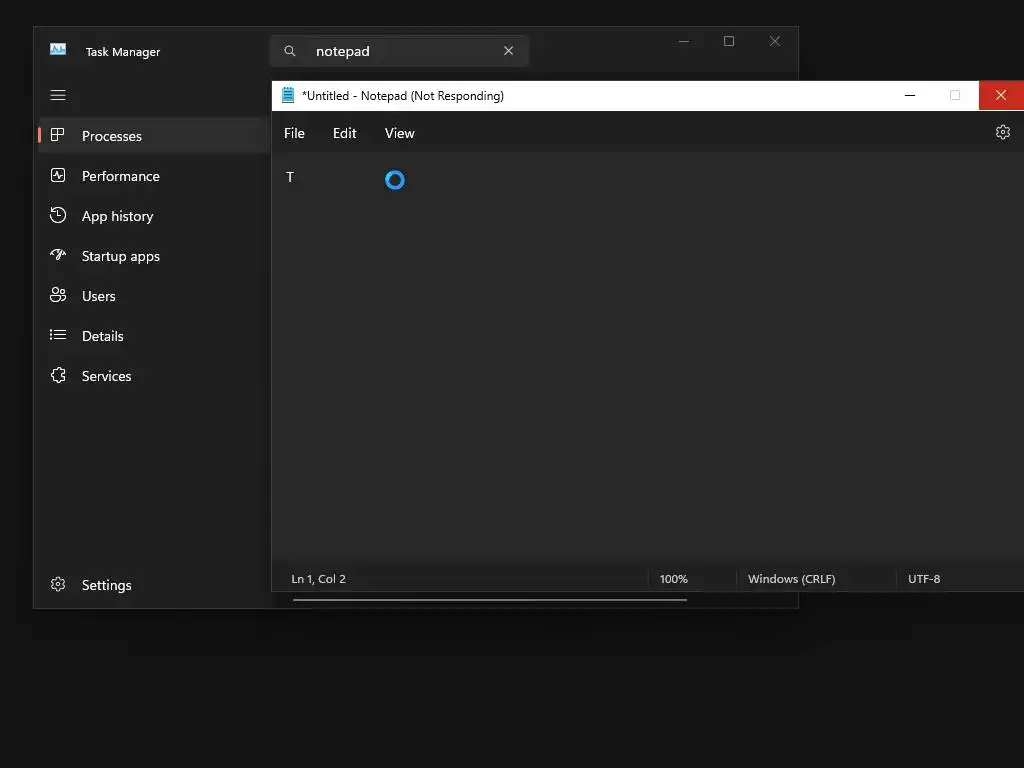Image resolution: width=1024 pixels, height=768 pixels.
Task: Open the Notepad Edit menu
Action: point(345,133)
